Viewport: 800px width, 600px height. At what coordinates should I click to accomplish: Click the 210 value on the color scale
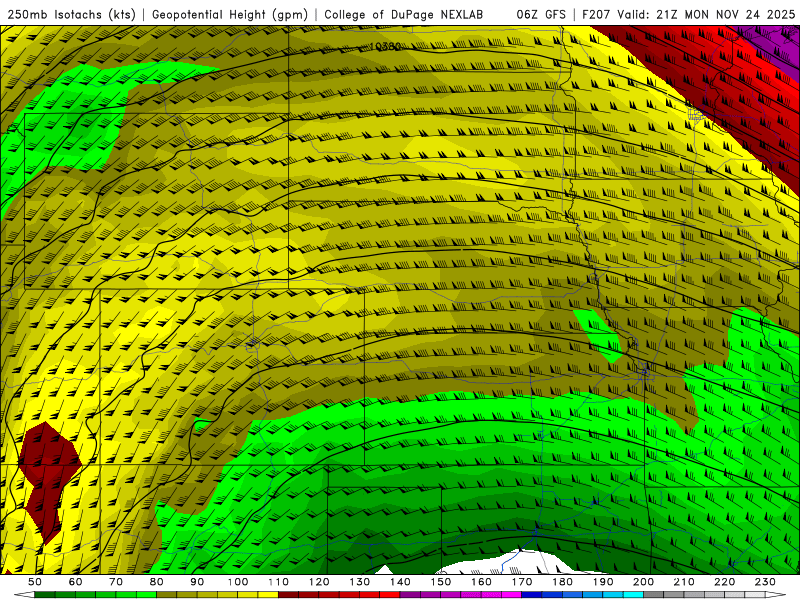[x=684, y=582]
